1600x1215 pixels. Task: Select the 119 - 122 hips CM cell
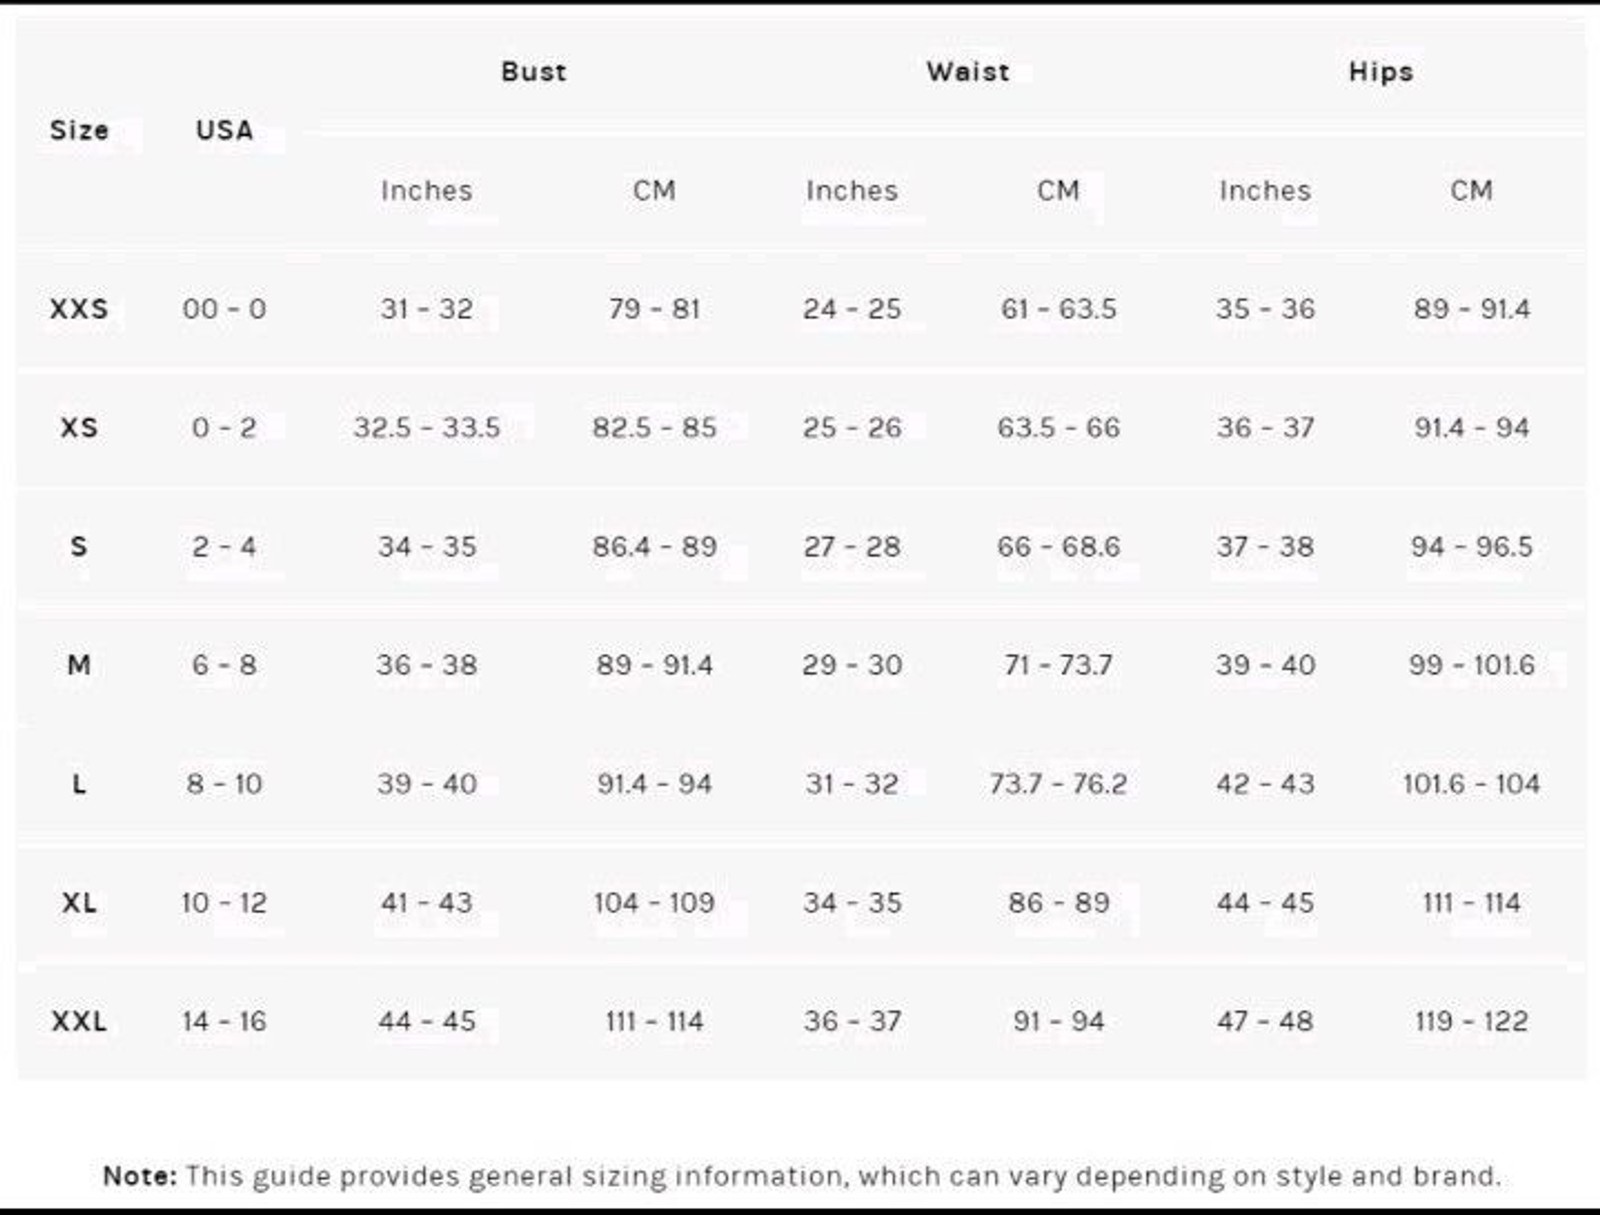click(1471, 1021)
